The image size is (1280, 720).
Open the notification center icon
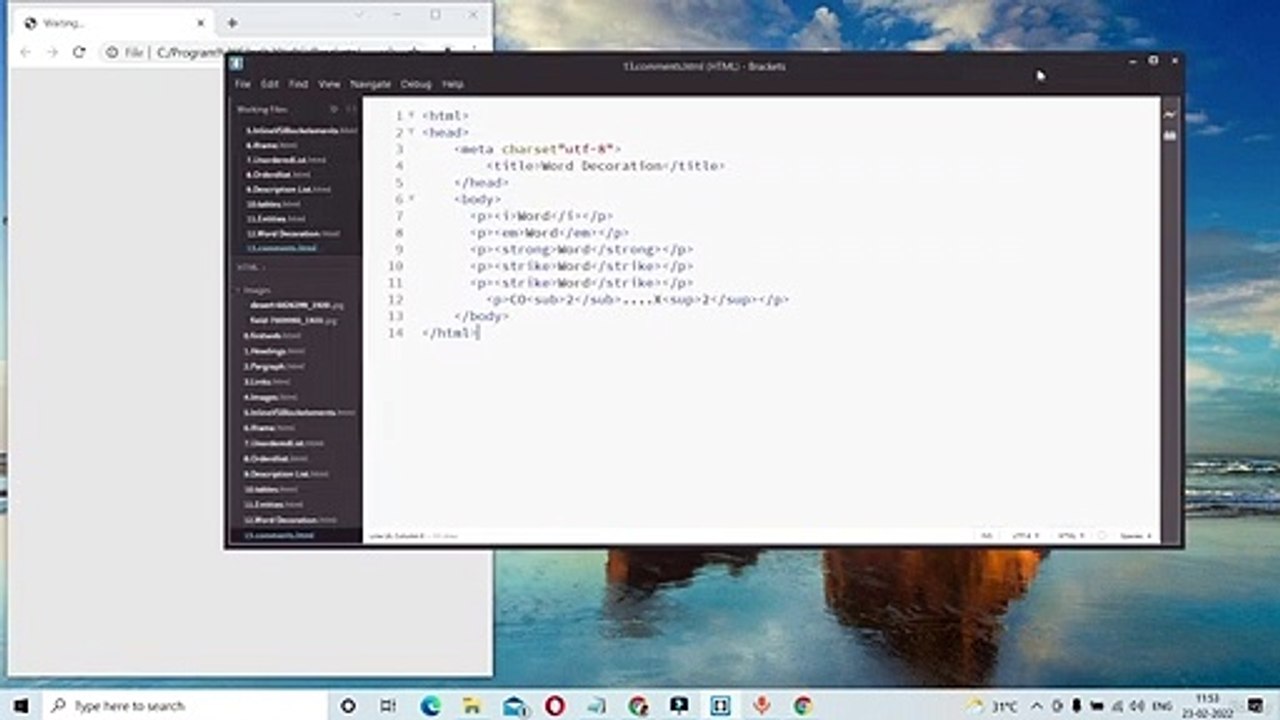(1255, 706)
